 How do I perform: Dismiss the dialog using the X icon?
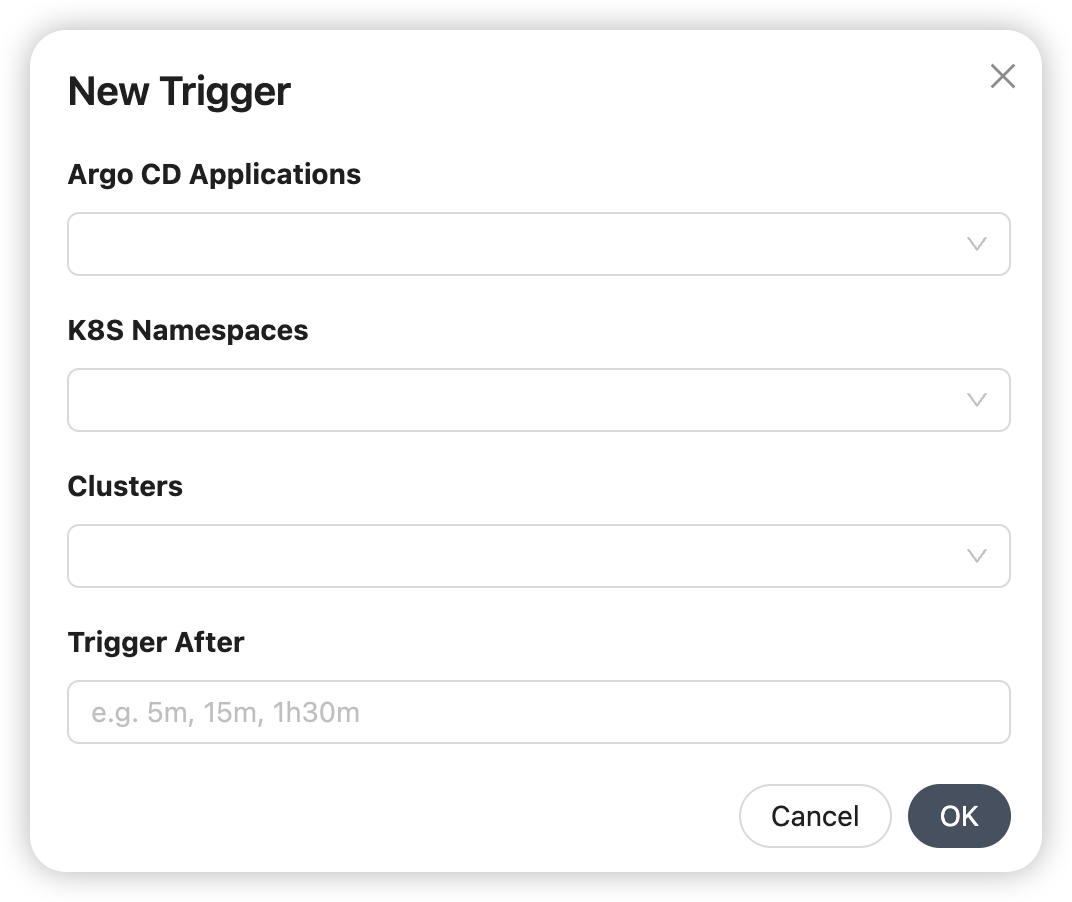tap(1002, 76)
